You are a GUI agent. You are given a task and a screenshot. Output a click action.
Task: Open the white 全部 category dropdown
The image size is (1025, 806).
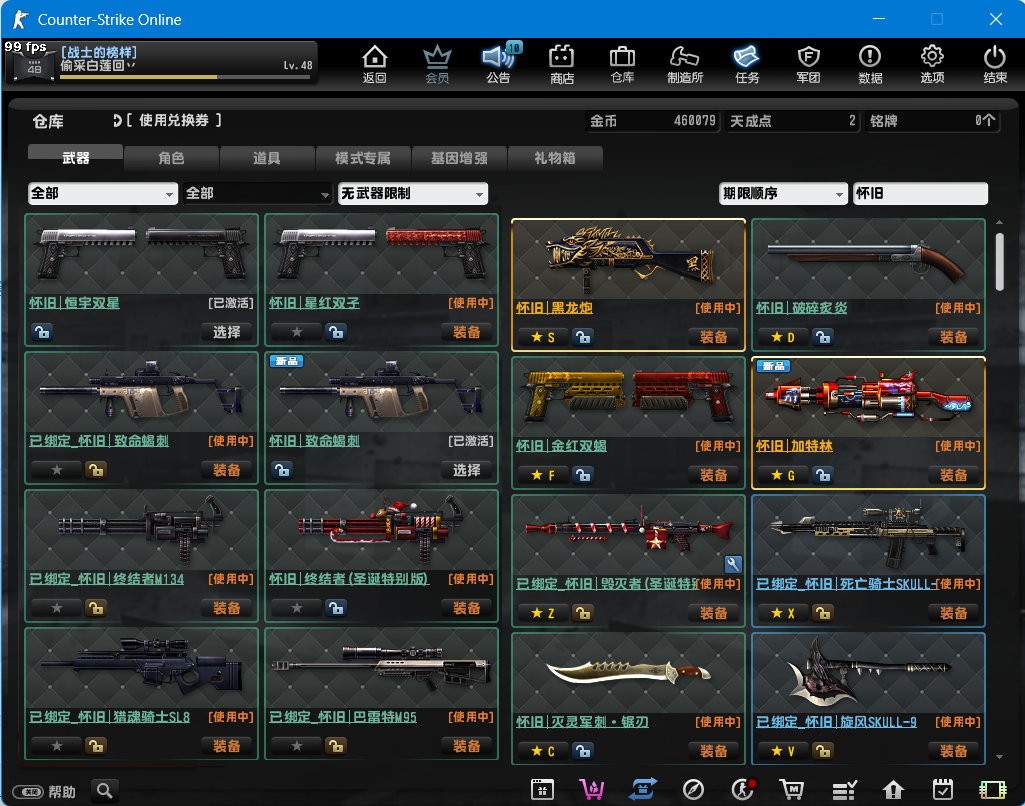point(103,193)
